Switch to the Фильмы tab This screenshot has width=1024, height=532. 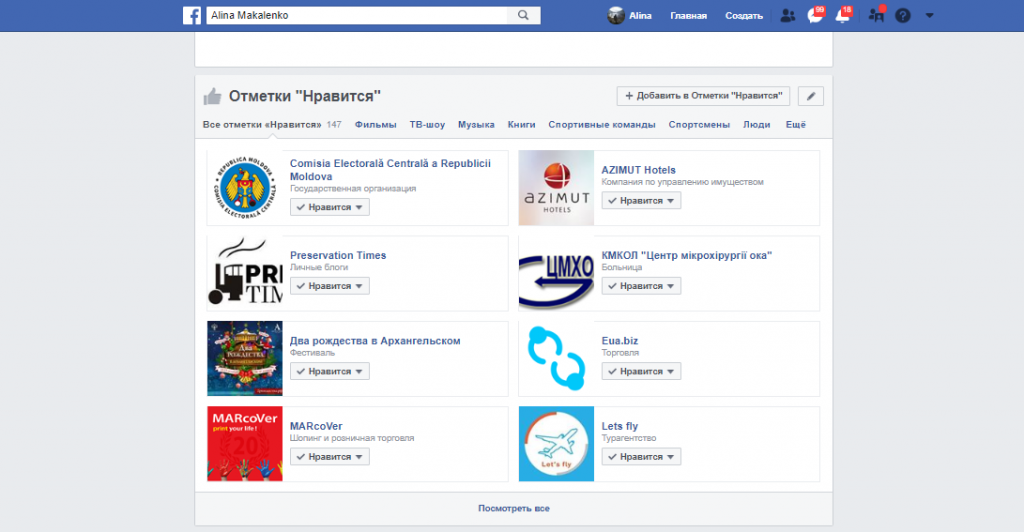pyautogui.click(x=375, y=125)
